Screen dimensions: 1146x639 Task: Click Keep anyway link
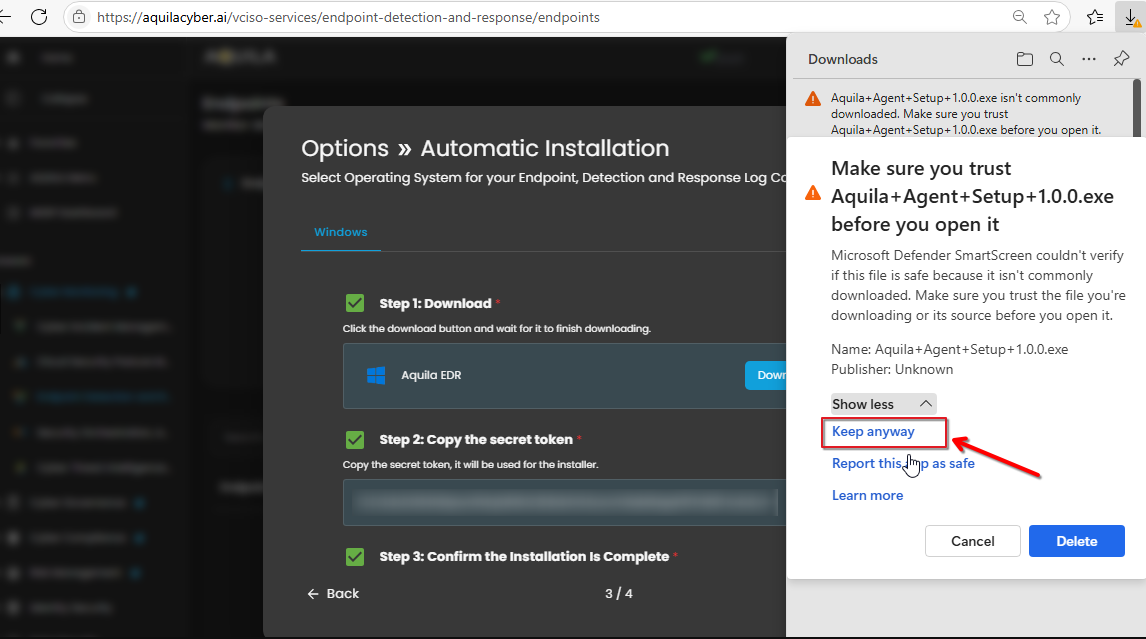[x=873, y=432]
